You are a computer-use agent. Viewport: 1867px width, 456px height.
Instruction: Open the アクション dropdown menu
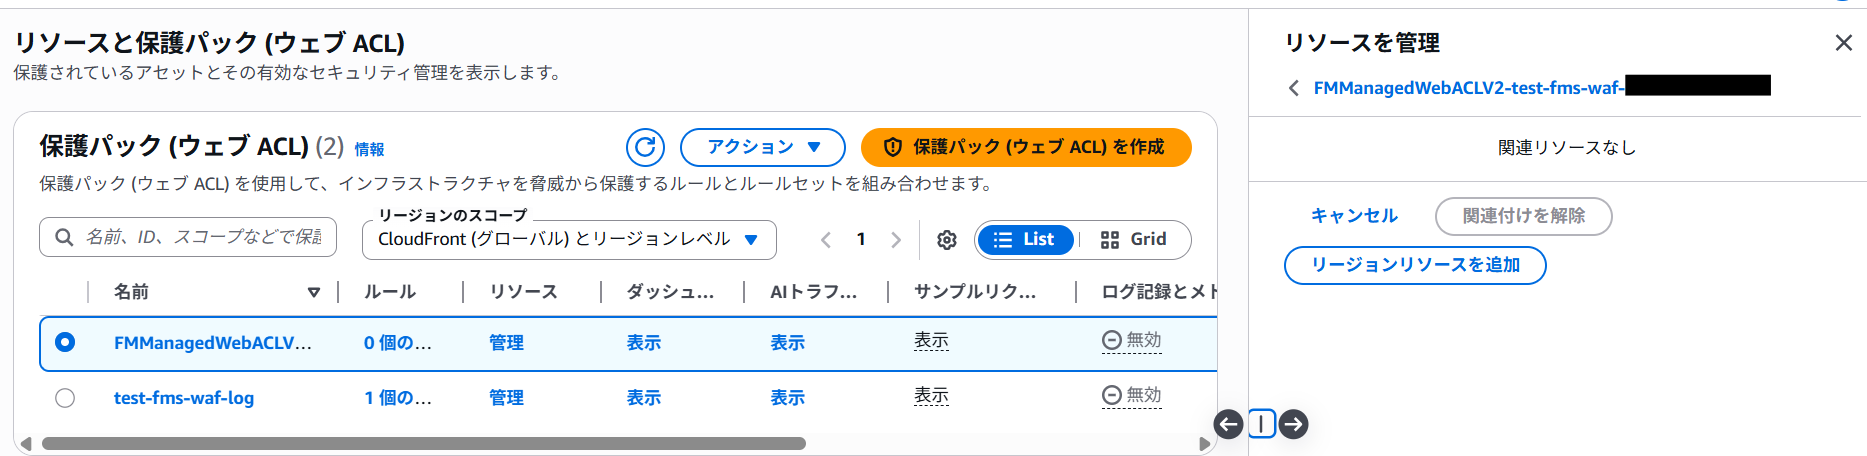pos(763,148)
